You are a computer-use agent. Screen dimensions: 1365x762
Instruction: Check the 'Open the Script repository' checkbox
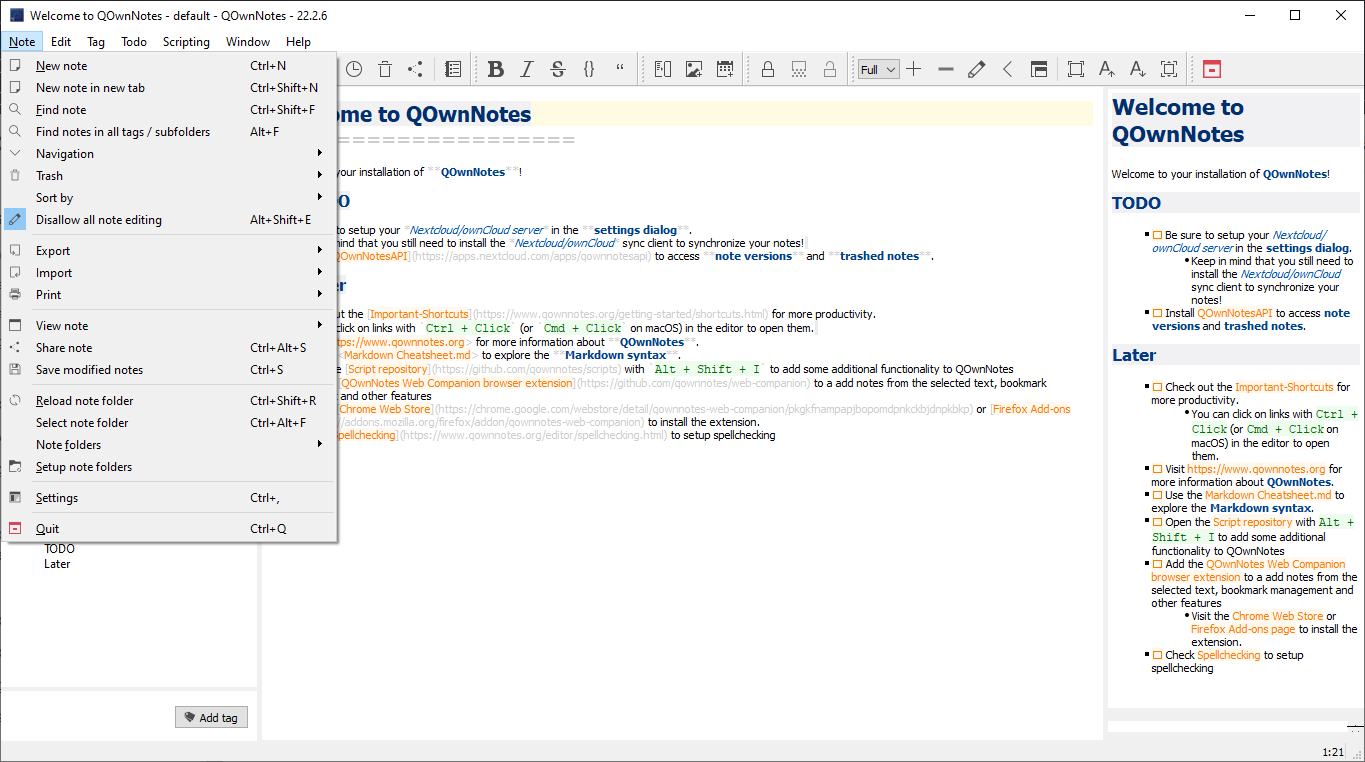1158,522
